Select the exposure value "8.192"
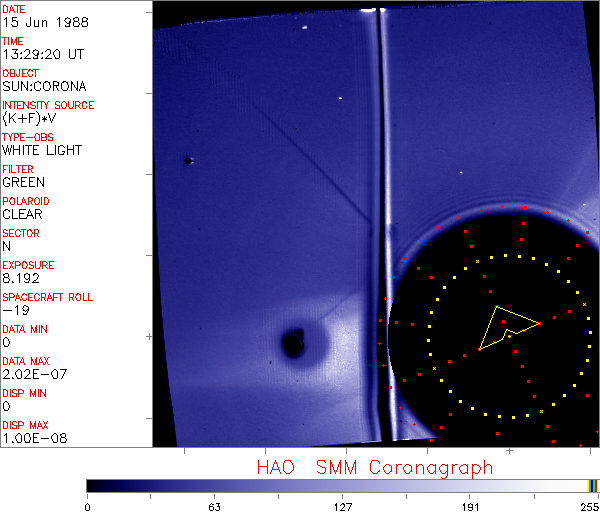Screen dimensions: 600x512 click(20, 278)
